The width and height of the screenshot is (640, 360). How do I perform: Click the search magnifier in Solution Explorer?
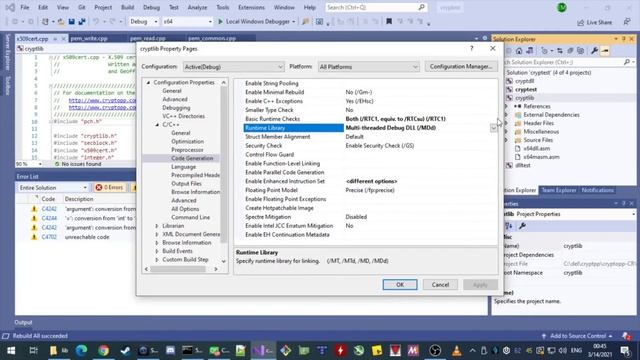[627, 62]
